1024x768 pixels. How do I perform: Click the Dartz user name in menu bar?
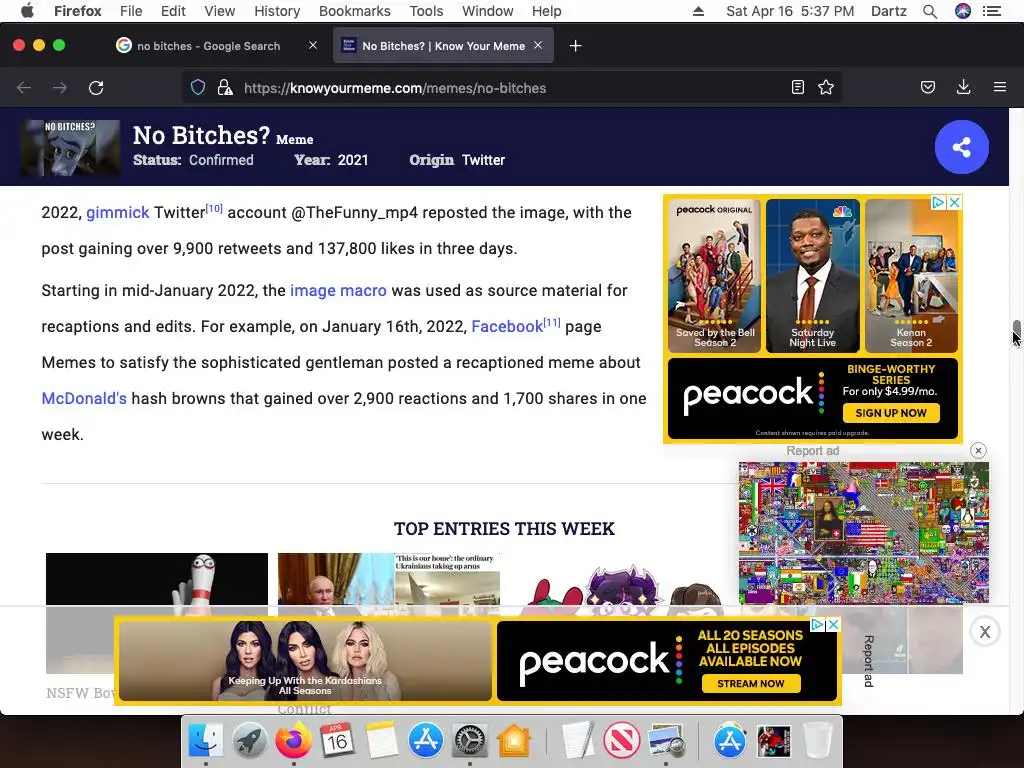[x=888, y=11]
